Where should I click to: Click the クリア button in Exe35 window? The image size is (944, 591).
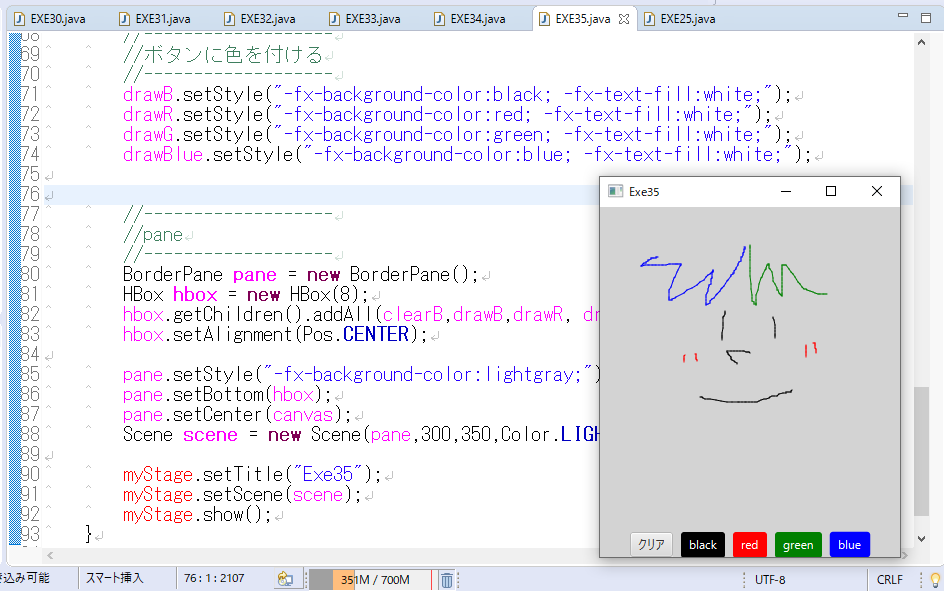click(651, 545)
